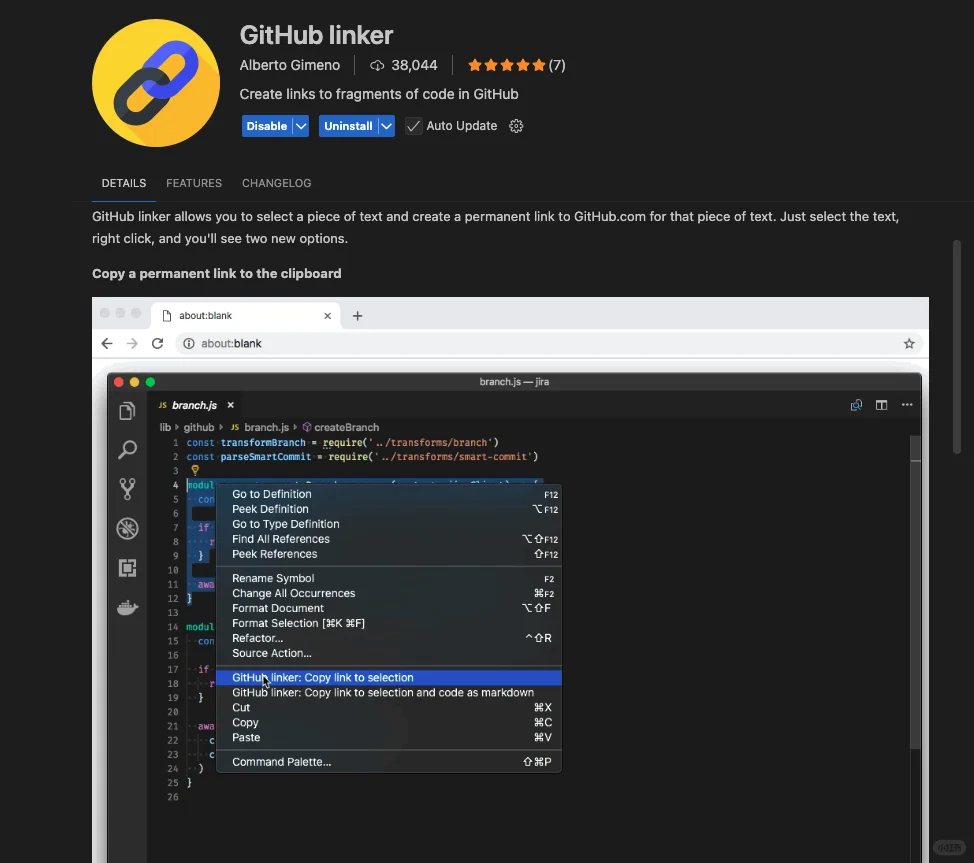Open the CHANGELOG tab
This screenshot has width=974, height=863.
276,183
